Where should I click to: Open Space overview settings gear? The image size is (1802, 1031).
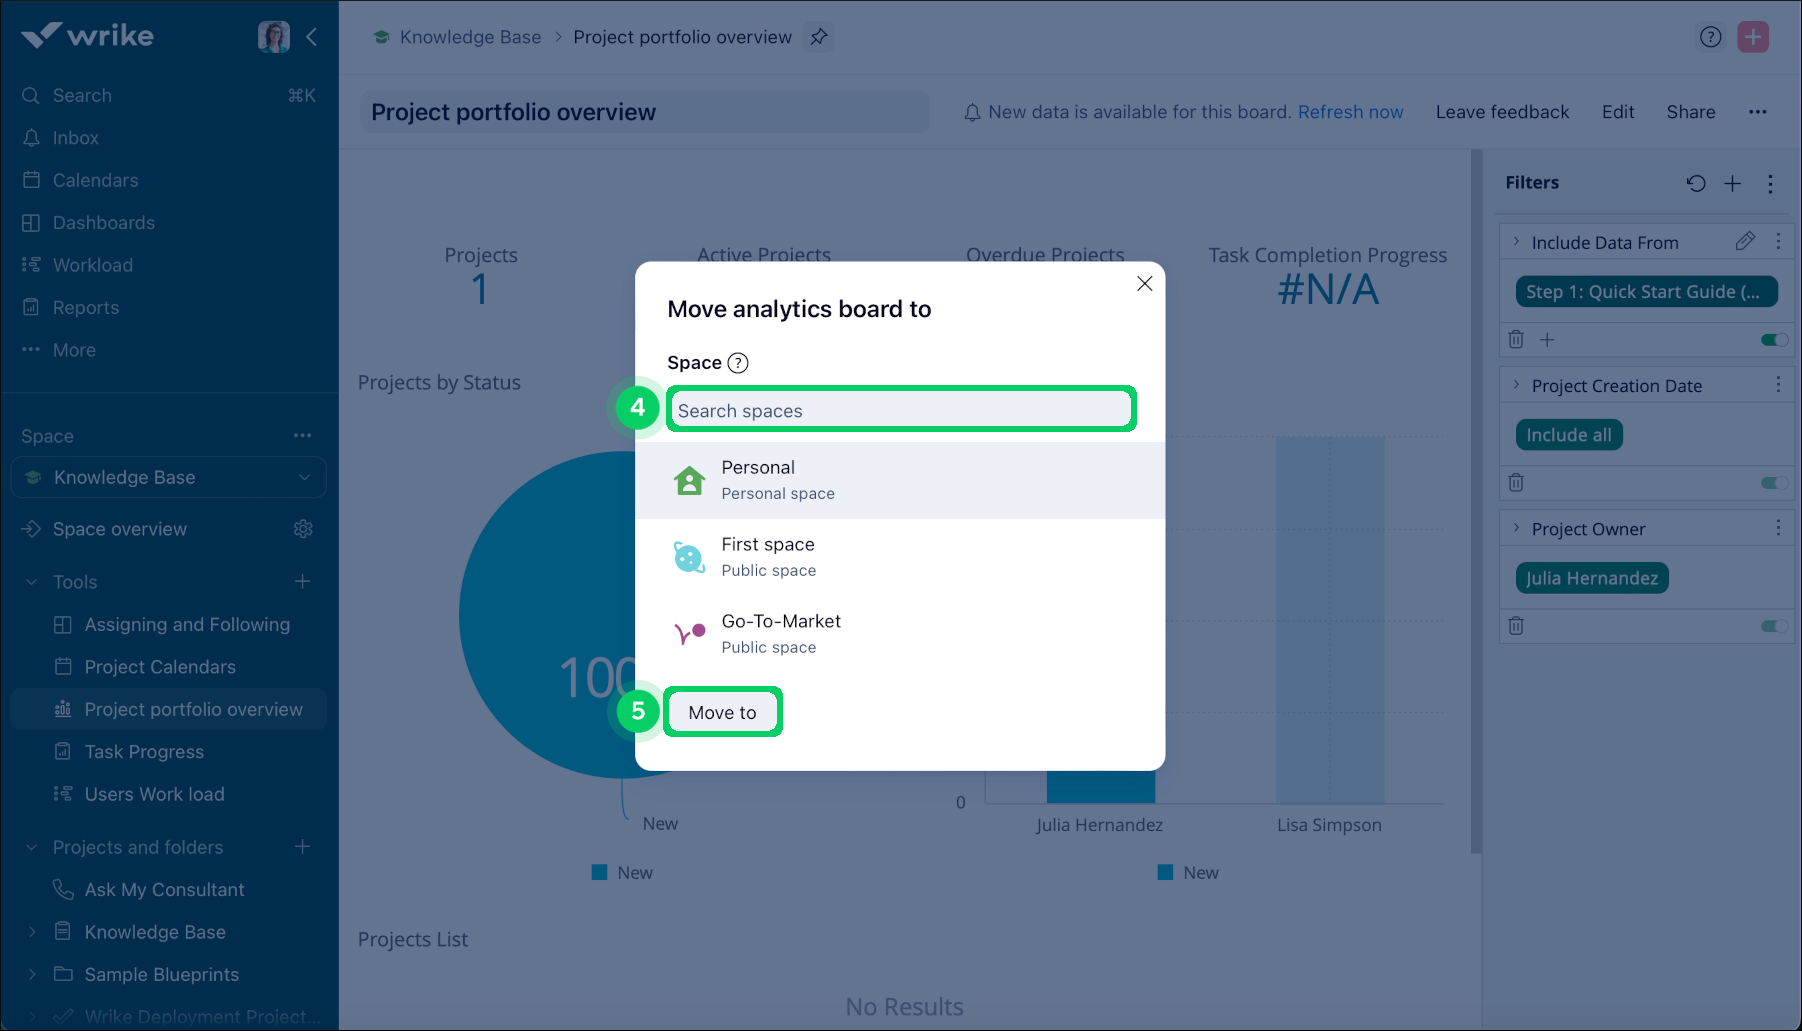pos(303,528)
